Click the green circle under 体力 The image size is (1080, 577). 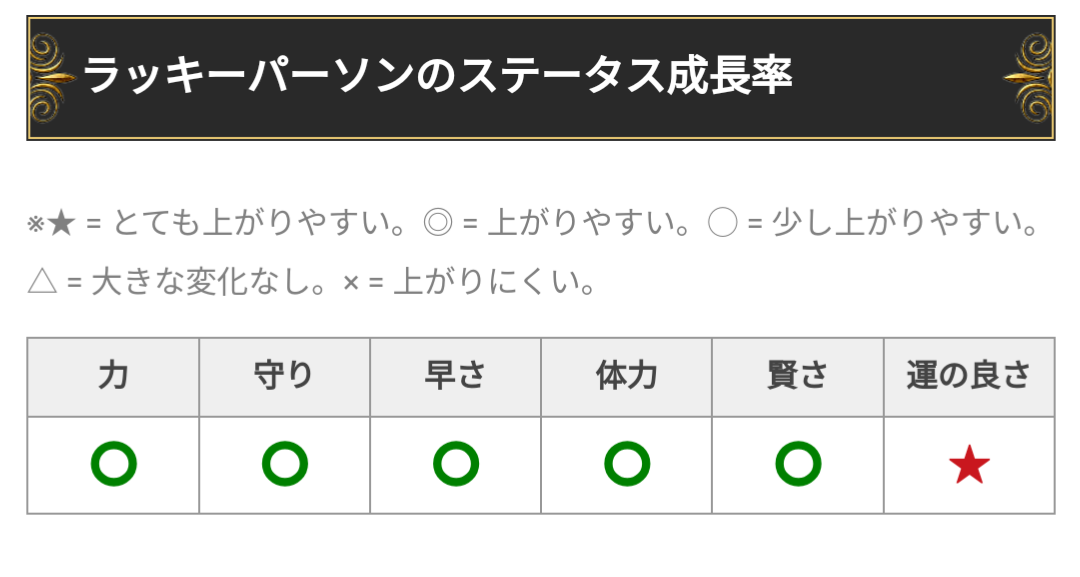click(627, 464)
